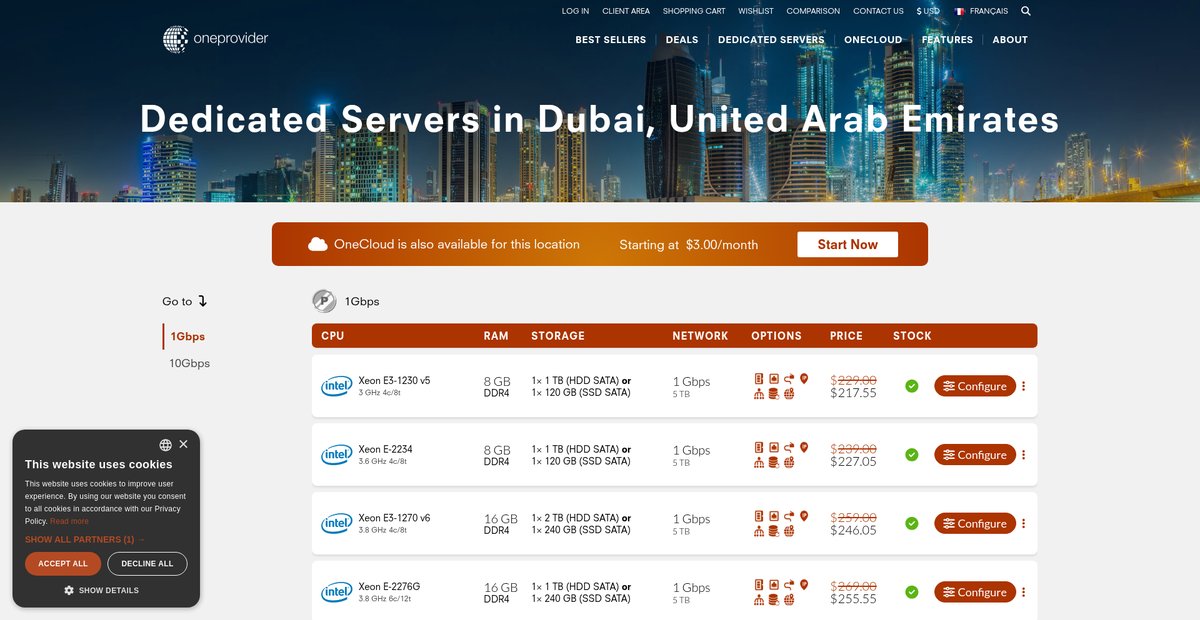1200x620 pixels.
Task: Decline all cookies
Action: click(147, 563)
